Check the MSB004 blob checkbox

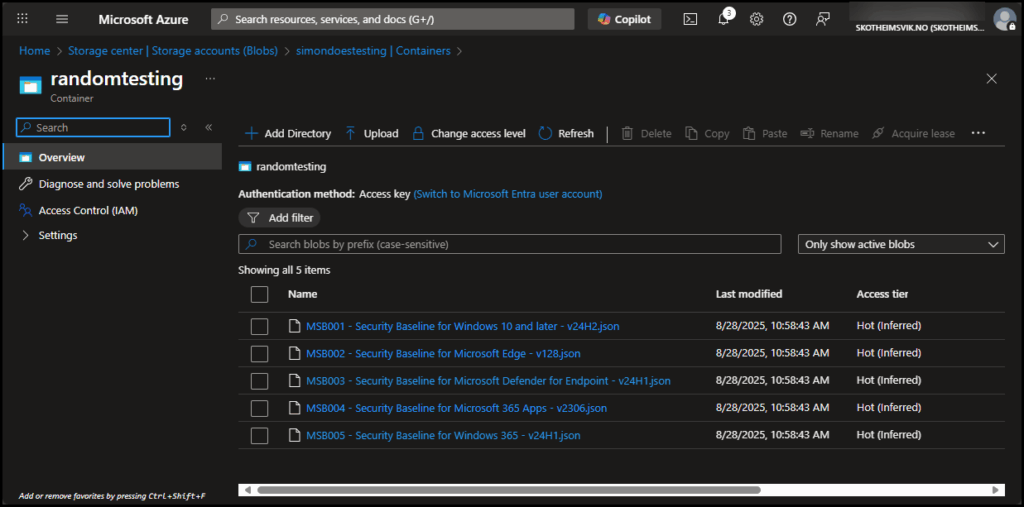[x=259, y=408]
